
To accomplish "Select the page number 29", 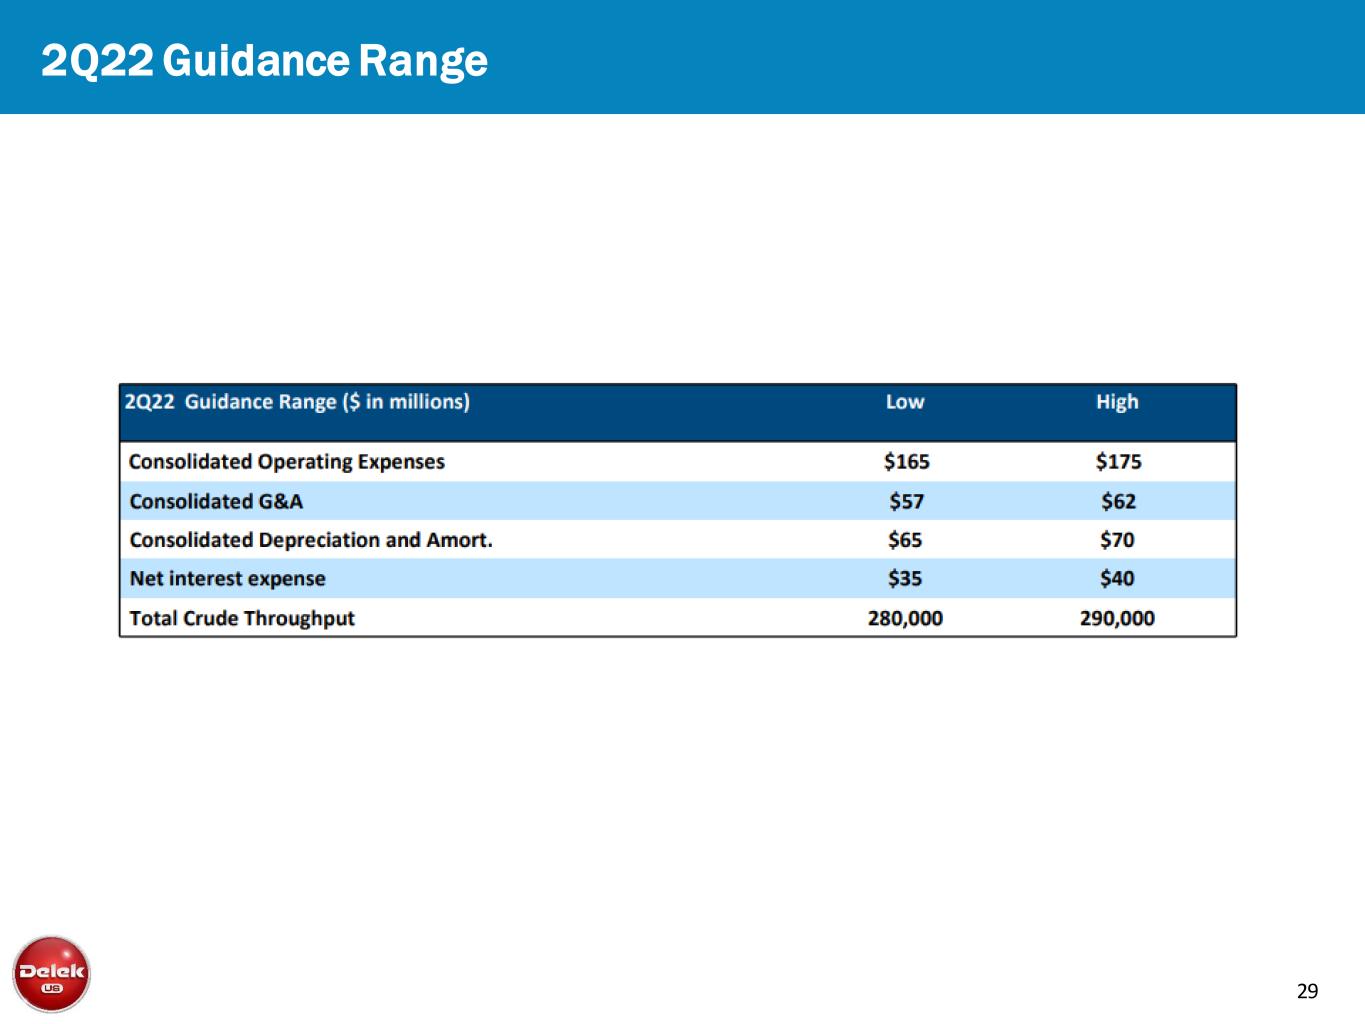I will pyautogui.click(x=1307, y=991).
